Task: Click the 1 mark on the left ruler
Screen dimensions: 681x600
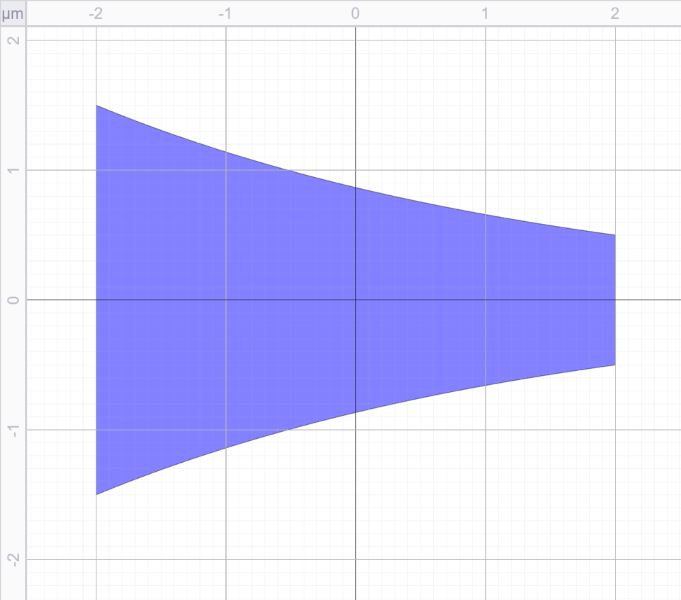Action: [x=13, y=170]
